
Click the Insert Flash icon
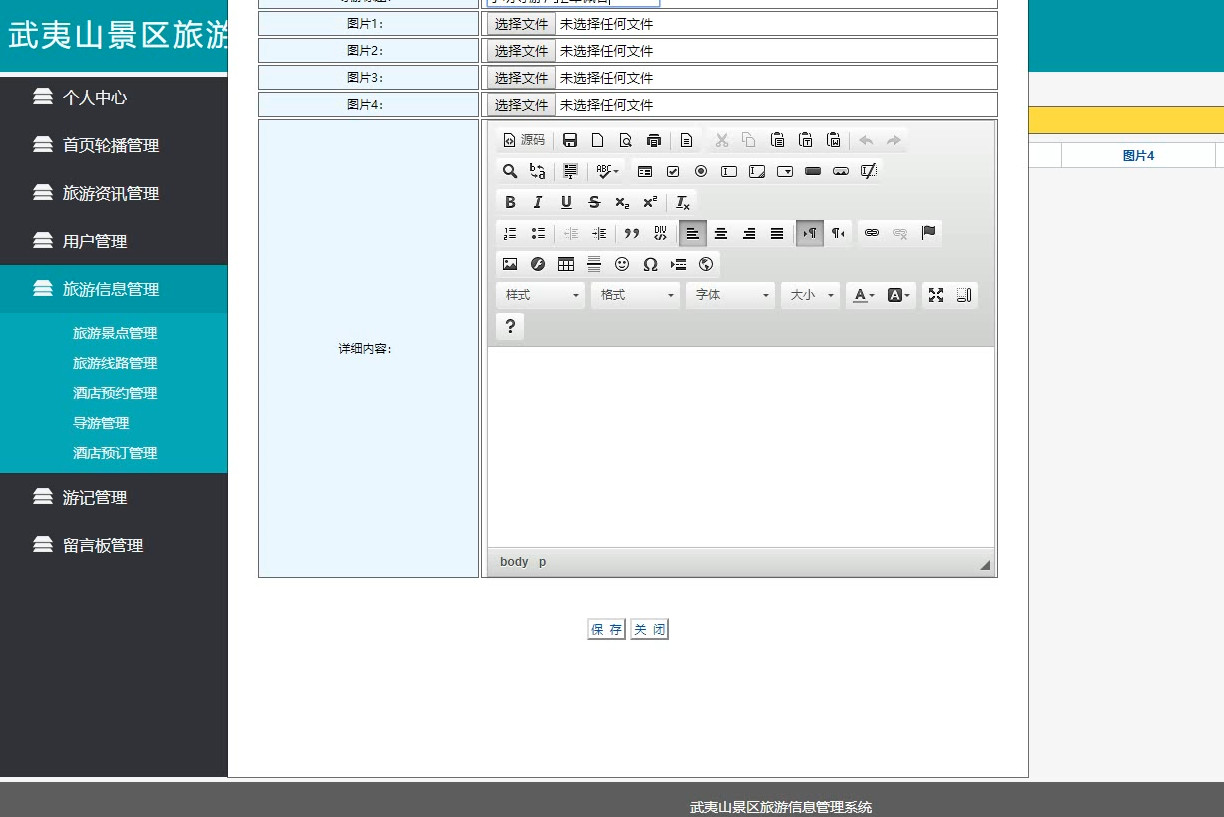coord(538,264)
